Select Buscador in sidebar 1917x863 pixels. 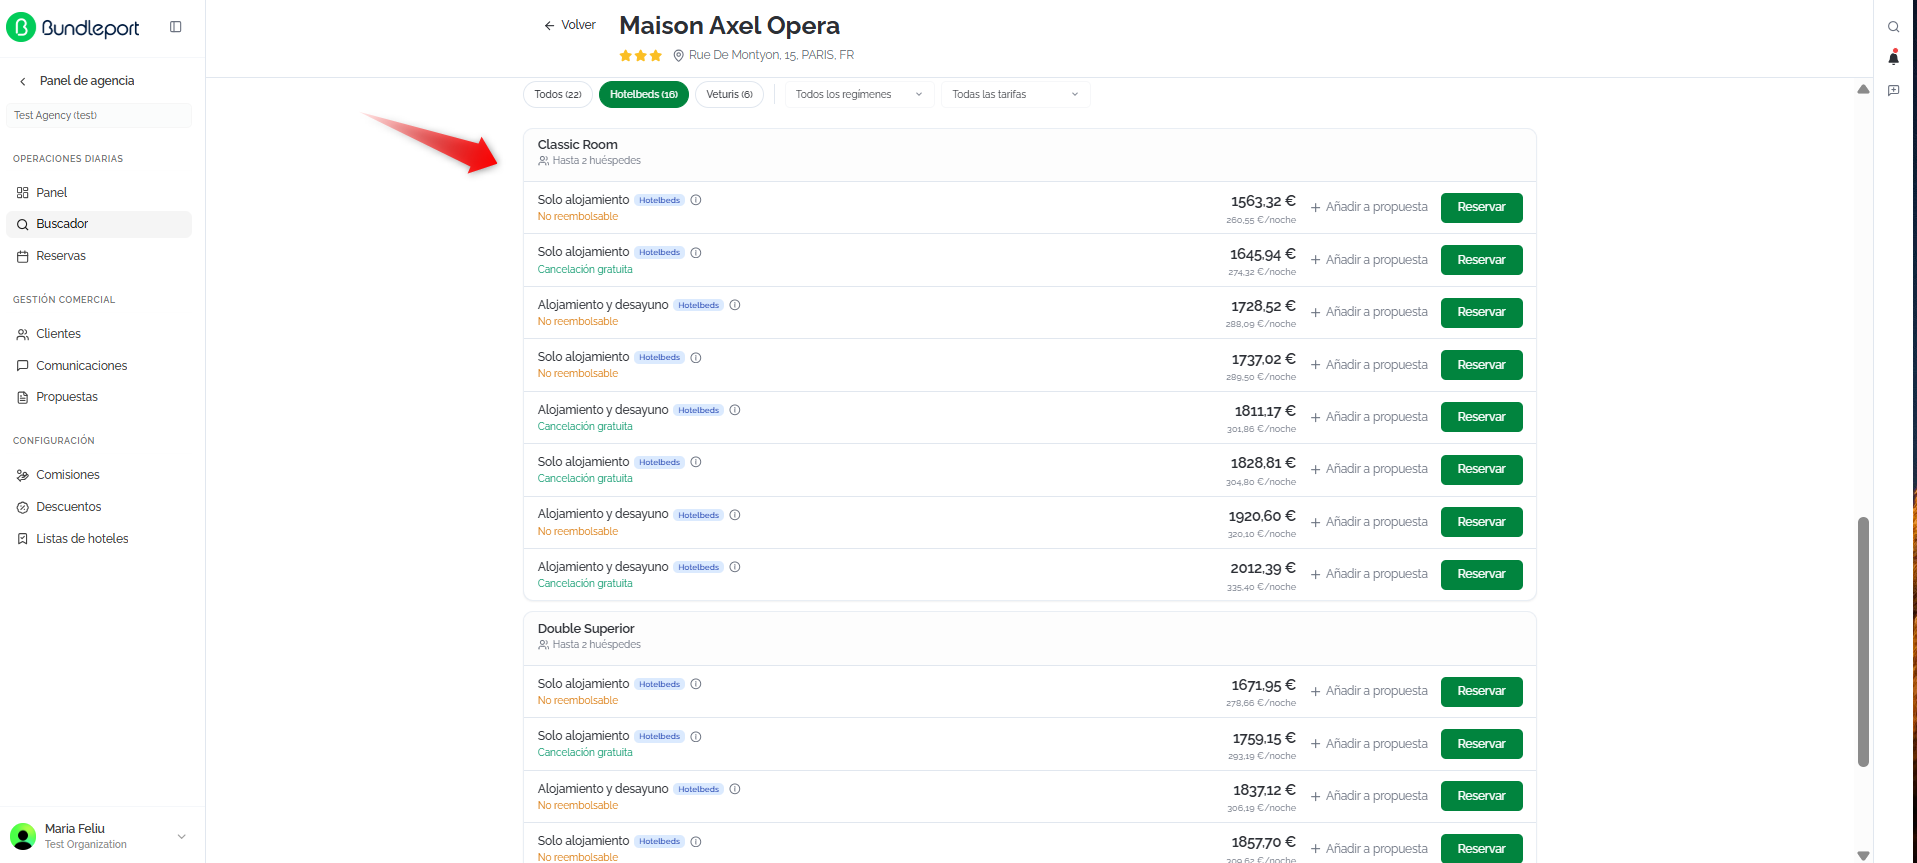[x=98, y=224]
